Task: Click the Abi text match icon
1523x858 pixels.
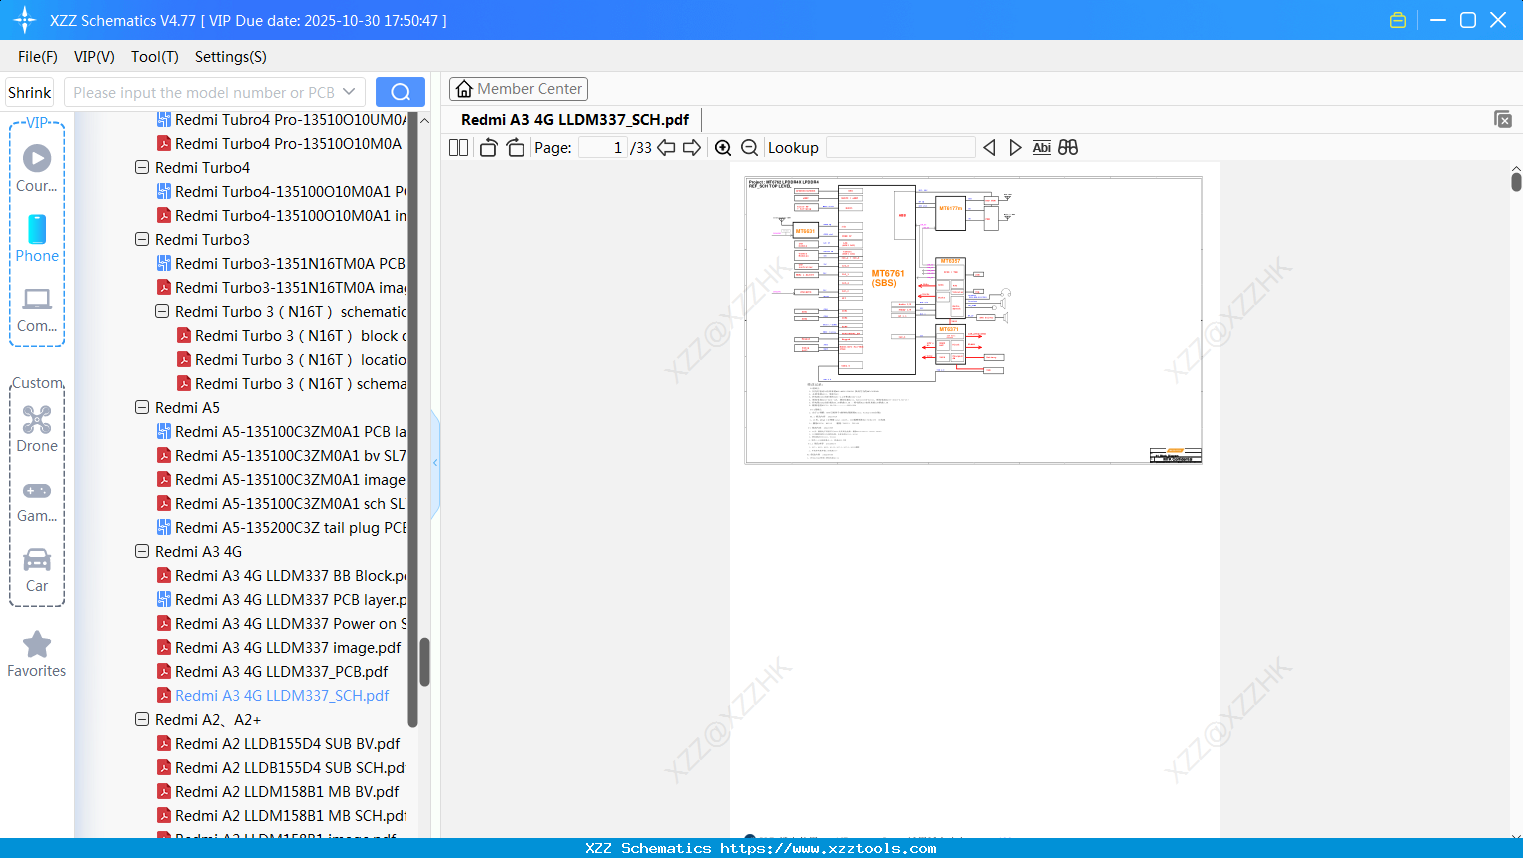Action: pos(1041,148)
